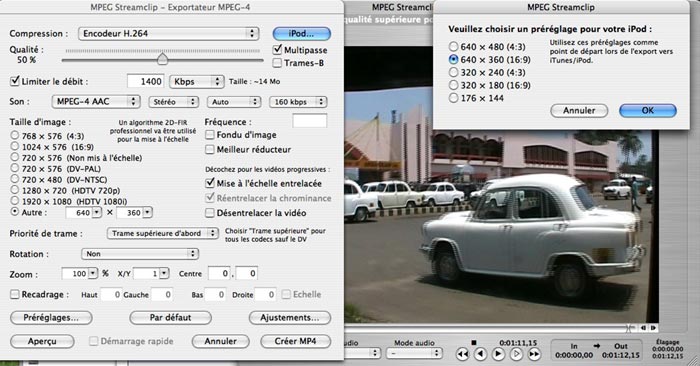
Task: Click the play button in transport controls
Action: click(498, 354)
